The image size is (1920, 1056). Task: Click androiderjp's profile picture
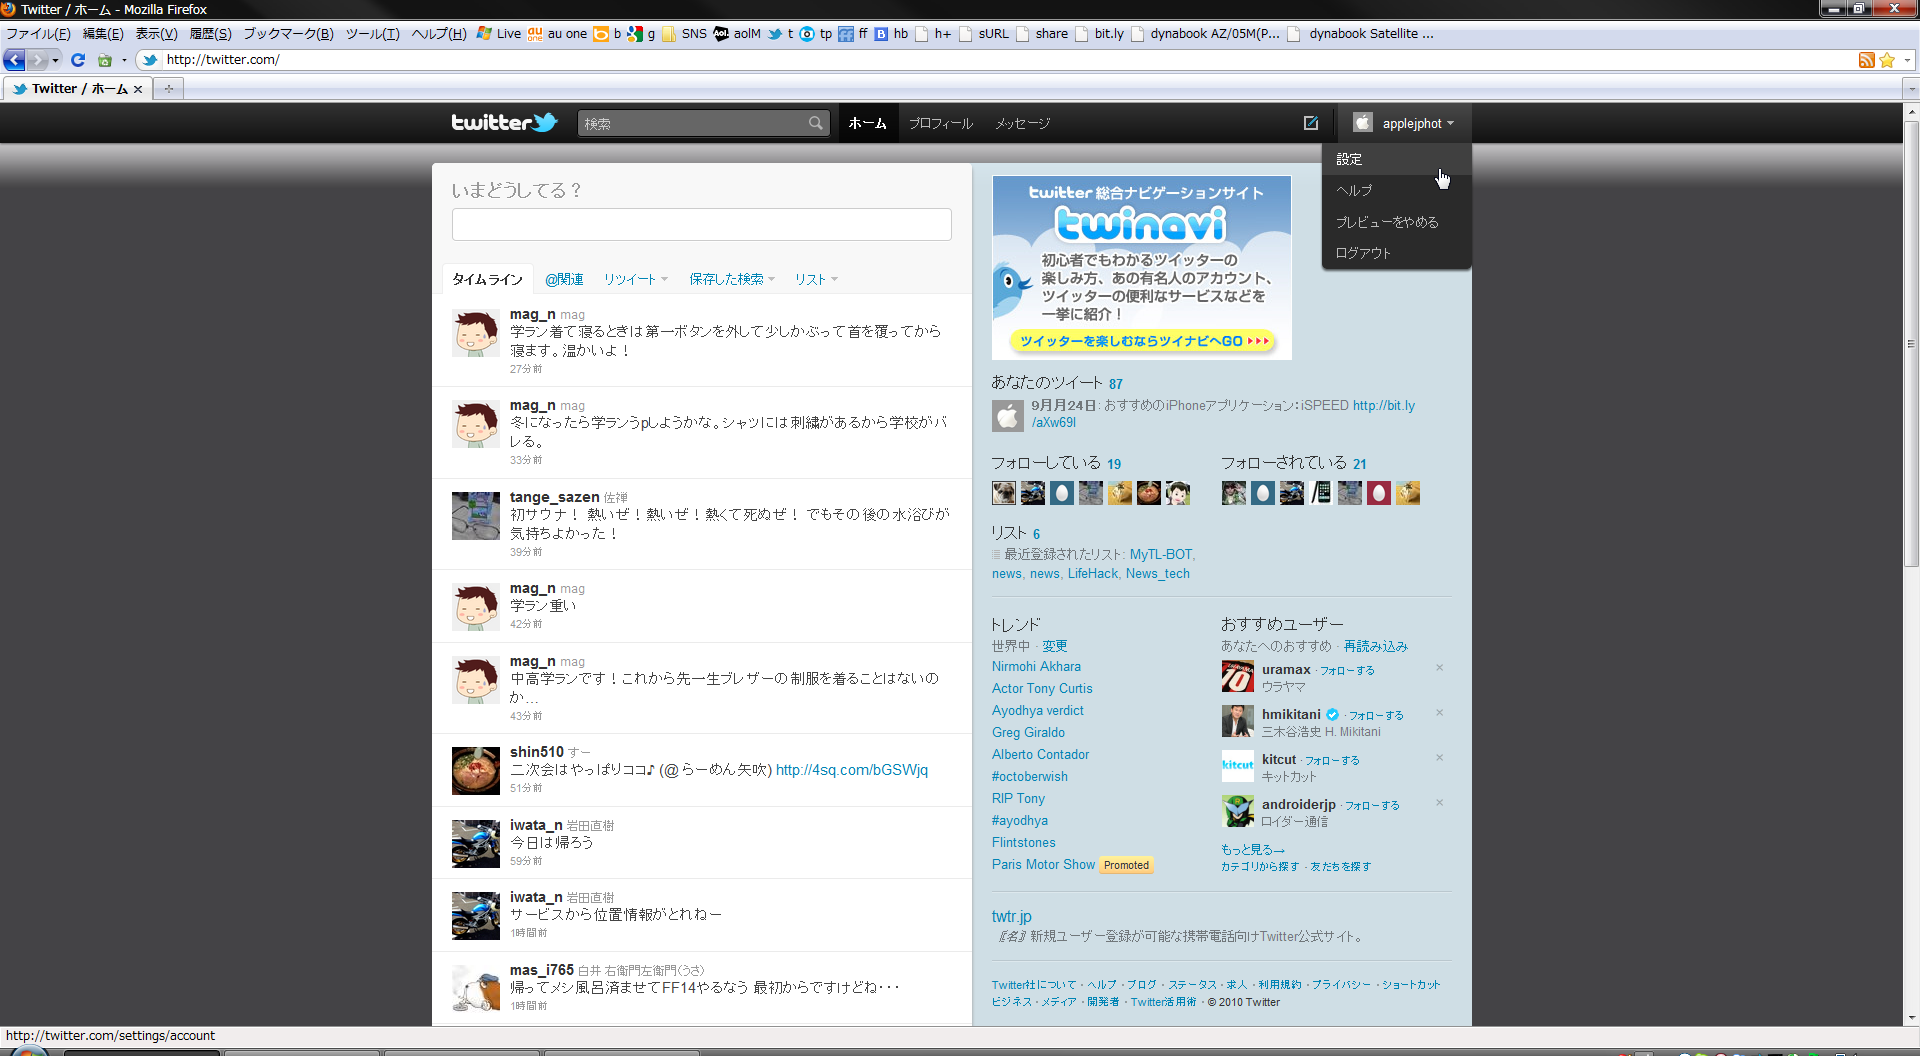click(x=1238, y=811)
